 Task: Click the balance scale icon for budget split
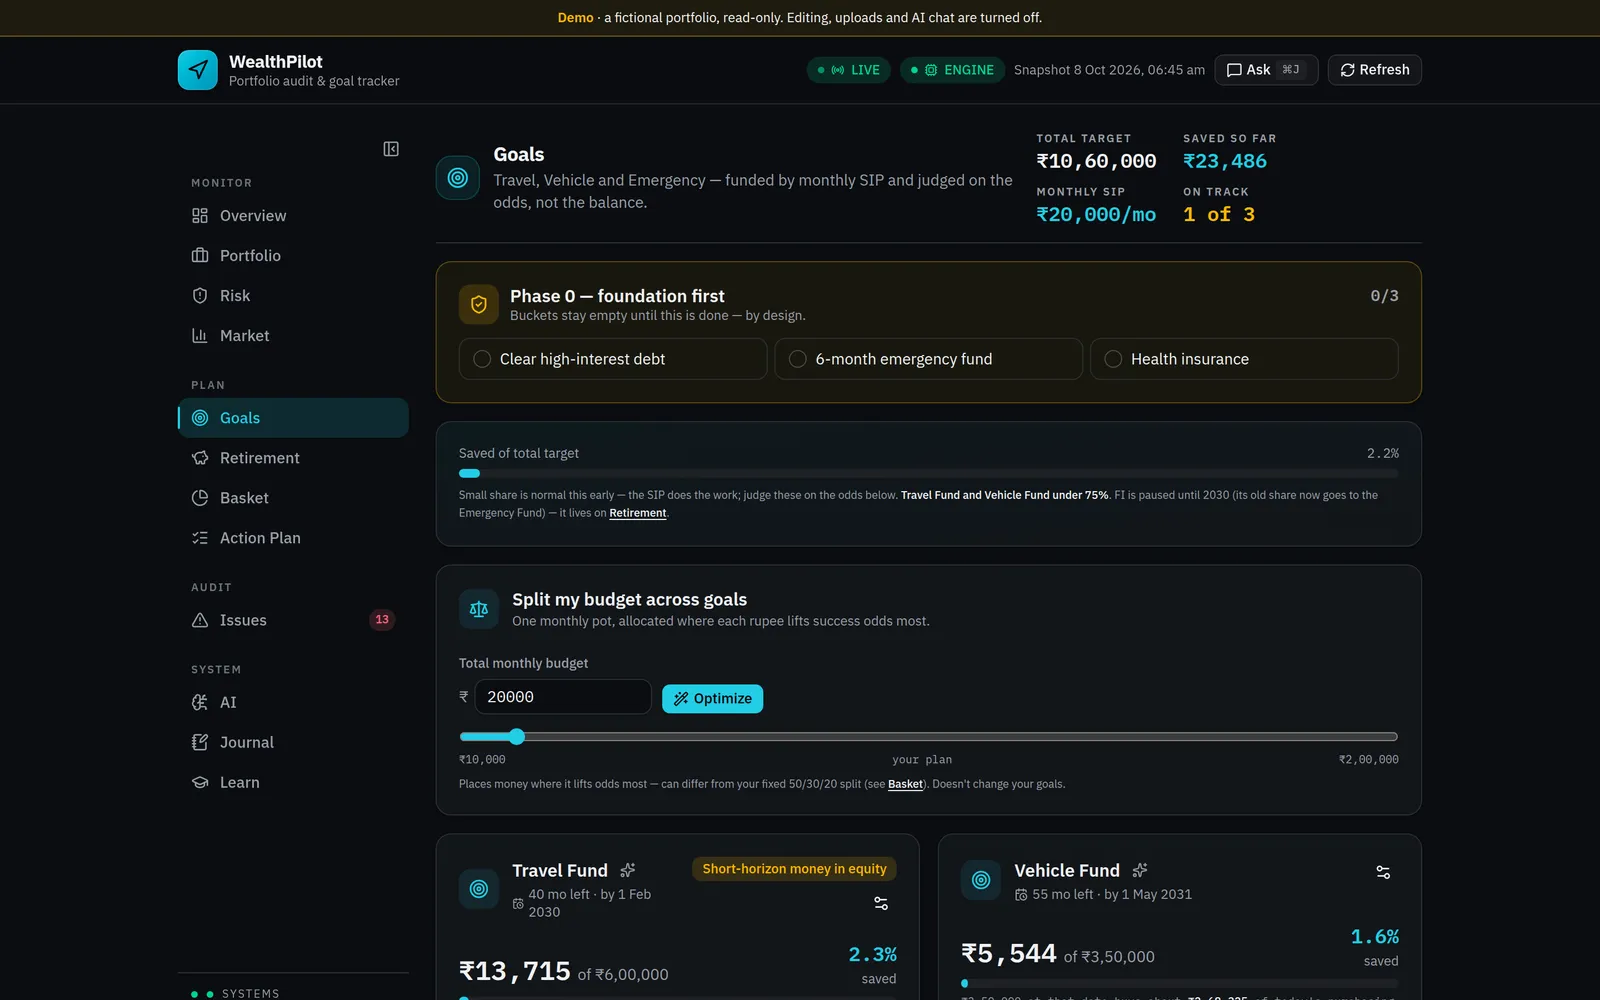click(479, 609)
